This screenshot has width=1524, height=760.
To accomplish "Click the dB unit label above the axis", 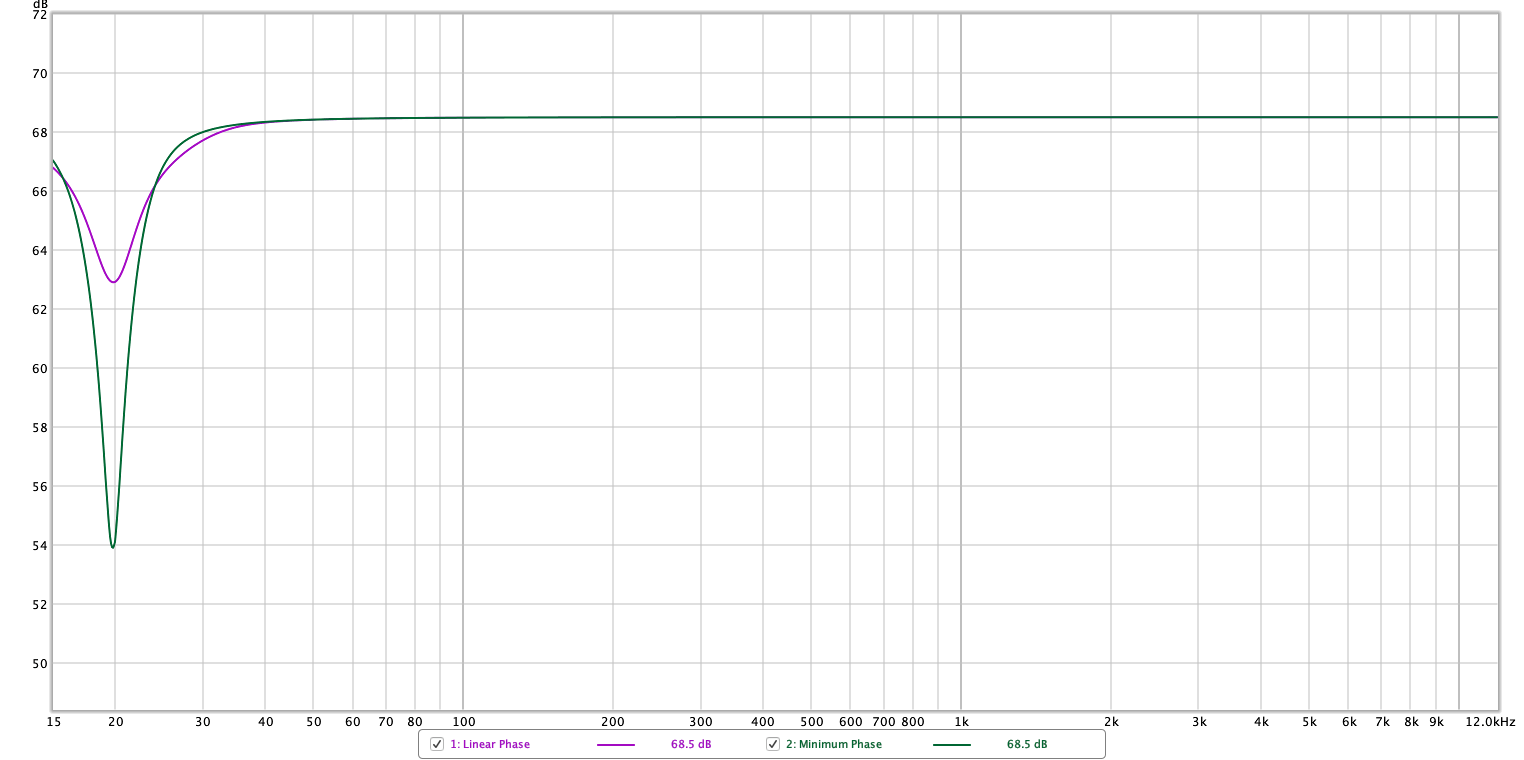I will point(40,4).
